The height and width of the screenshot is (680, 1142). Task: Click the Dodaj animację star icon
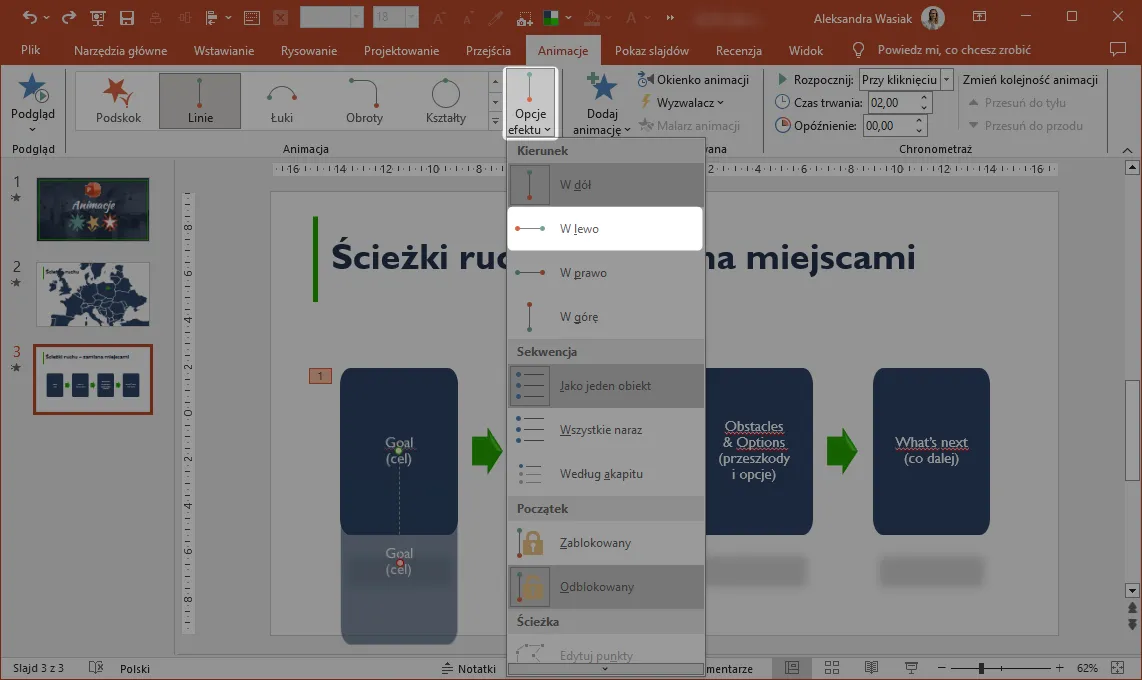[x=602, y=89]
